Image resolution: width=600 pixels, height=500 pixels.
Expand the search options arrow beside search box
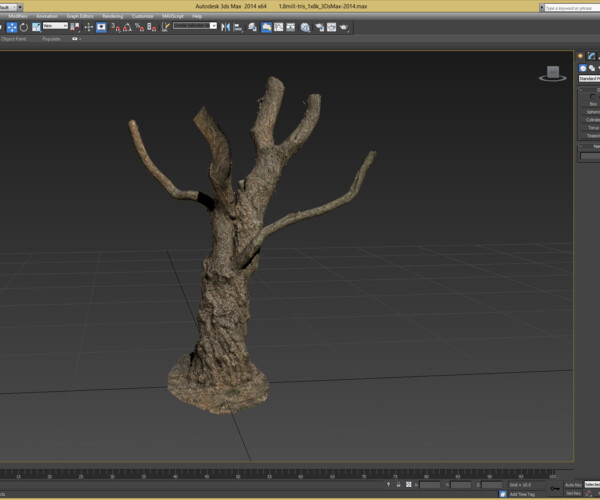point(542,7)
